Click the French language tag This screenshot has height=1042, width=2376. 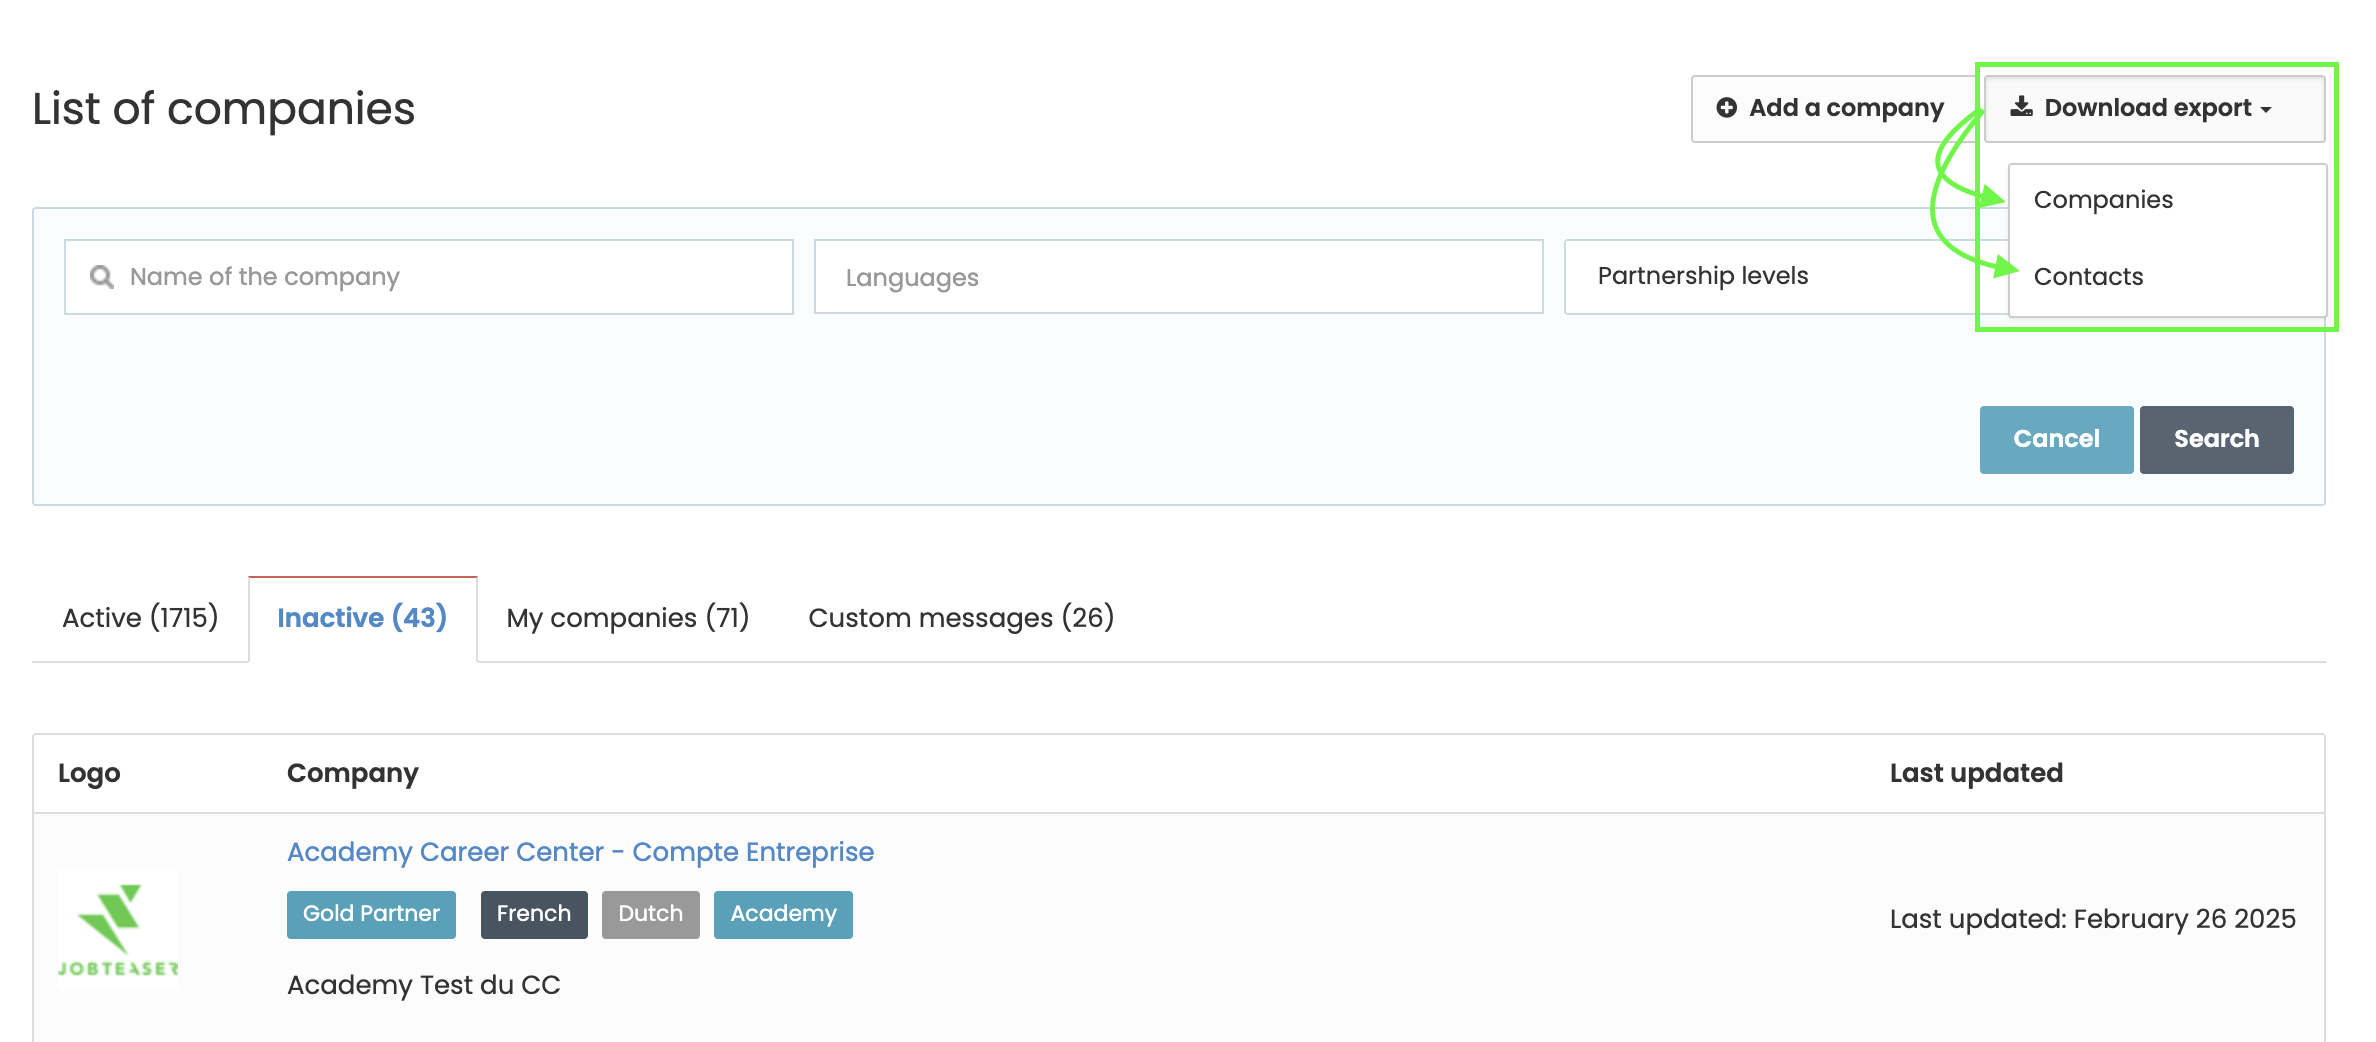point(533,914)
